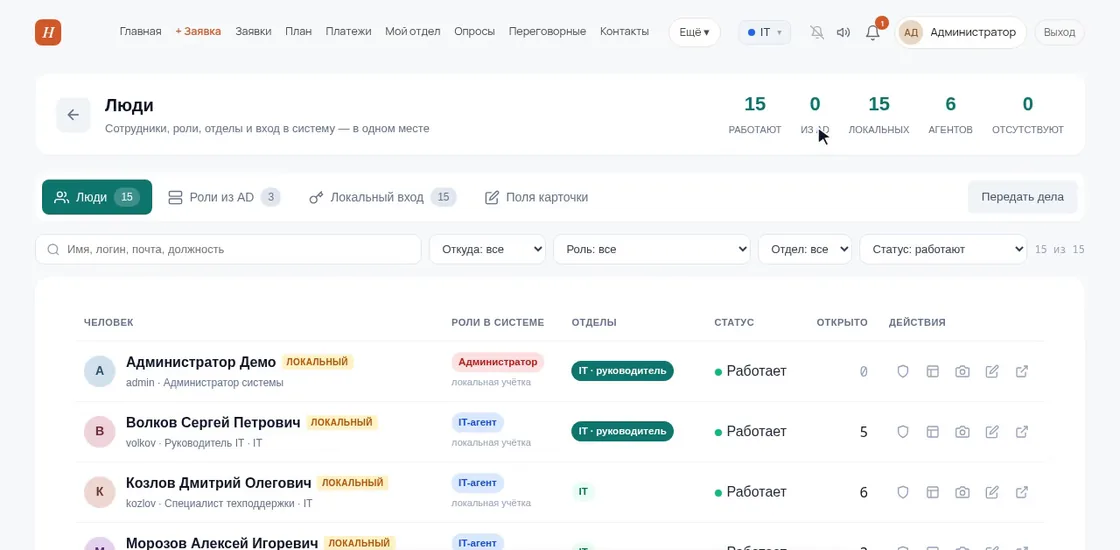Open the IT department selector
The image size is (1120, 550).
[x=764, y=32]
